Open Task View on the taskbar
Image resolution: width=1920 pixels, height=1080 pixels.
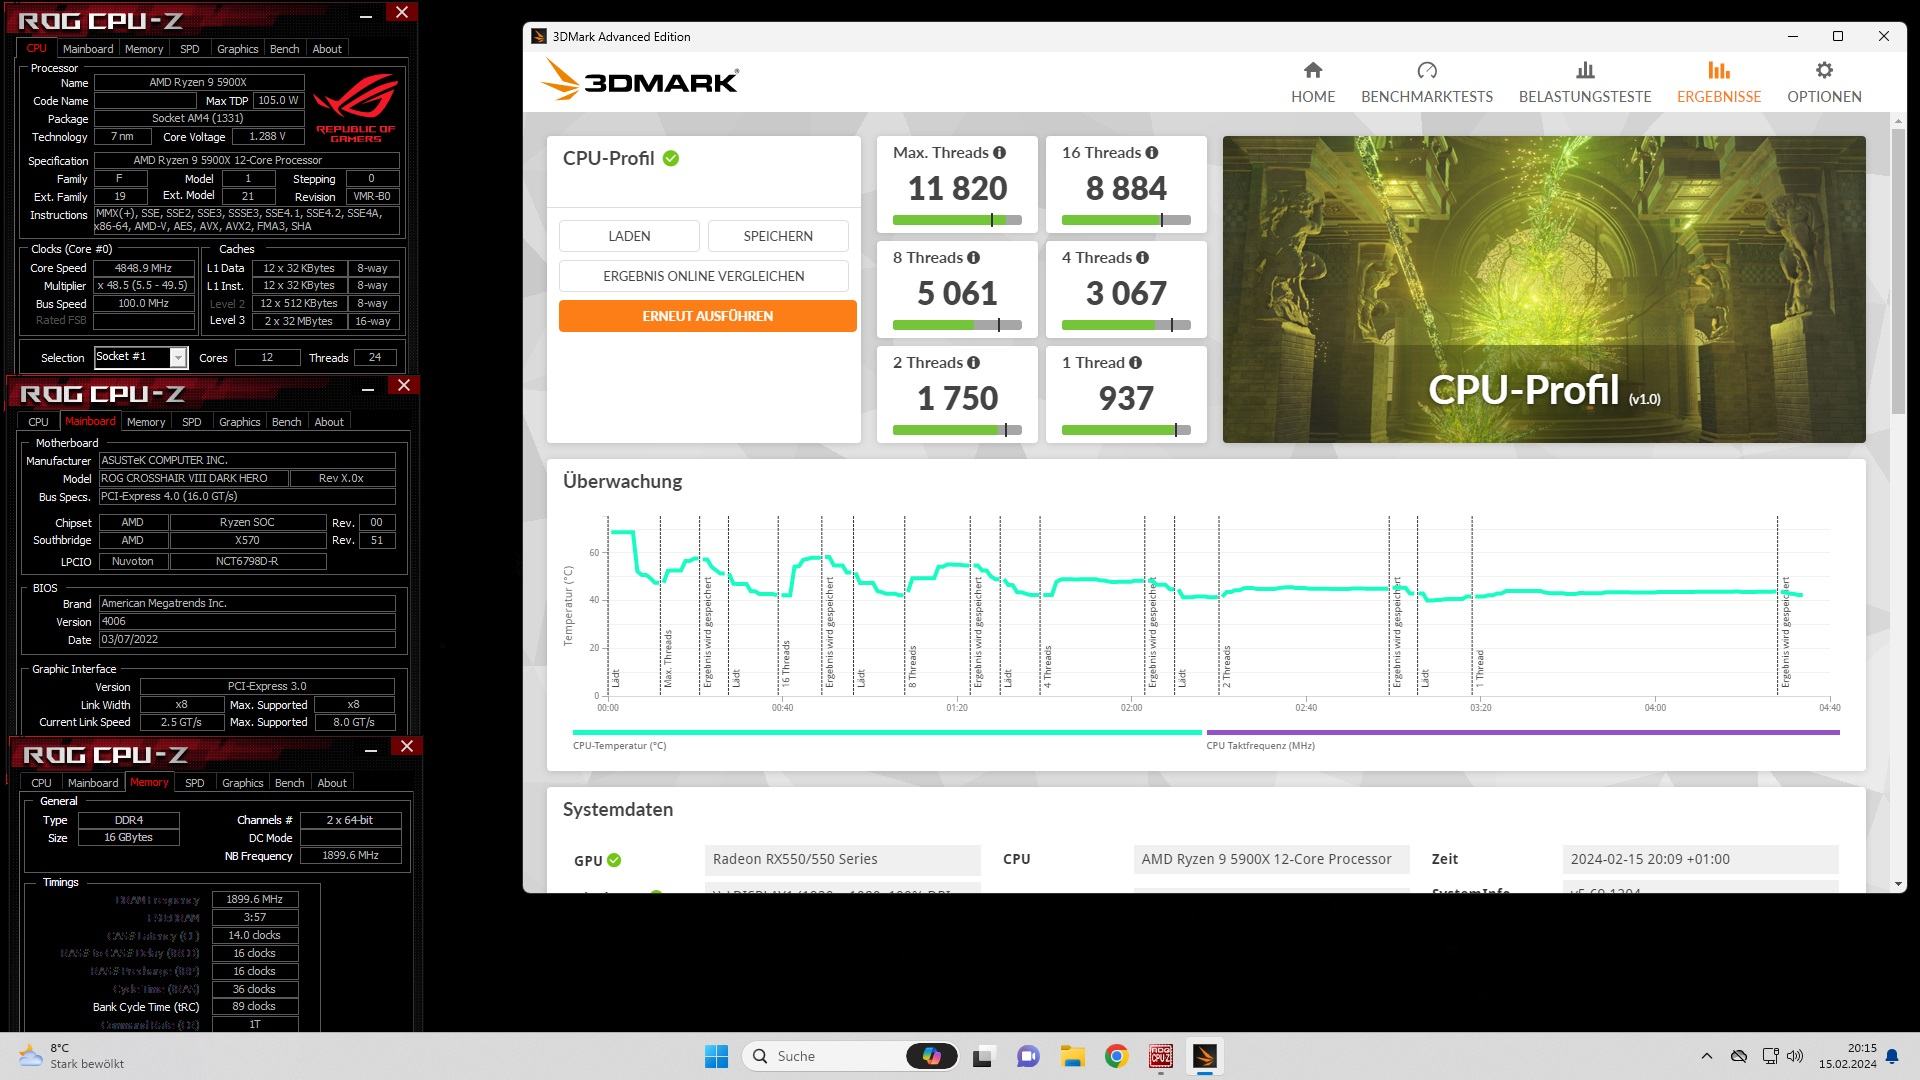pos(983,1056)
